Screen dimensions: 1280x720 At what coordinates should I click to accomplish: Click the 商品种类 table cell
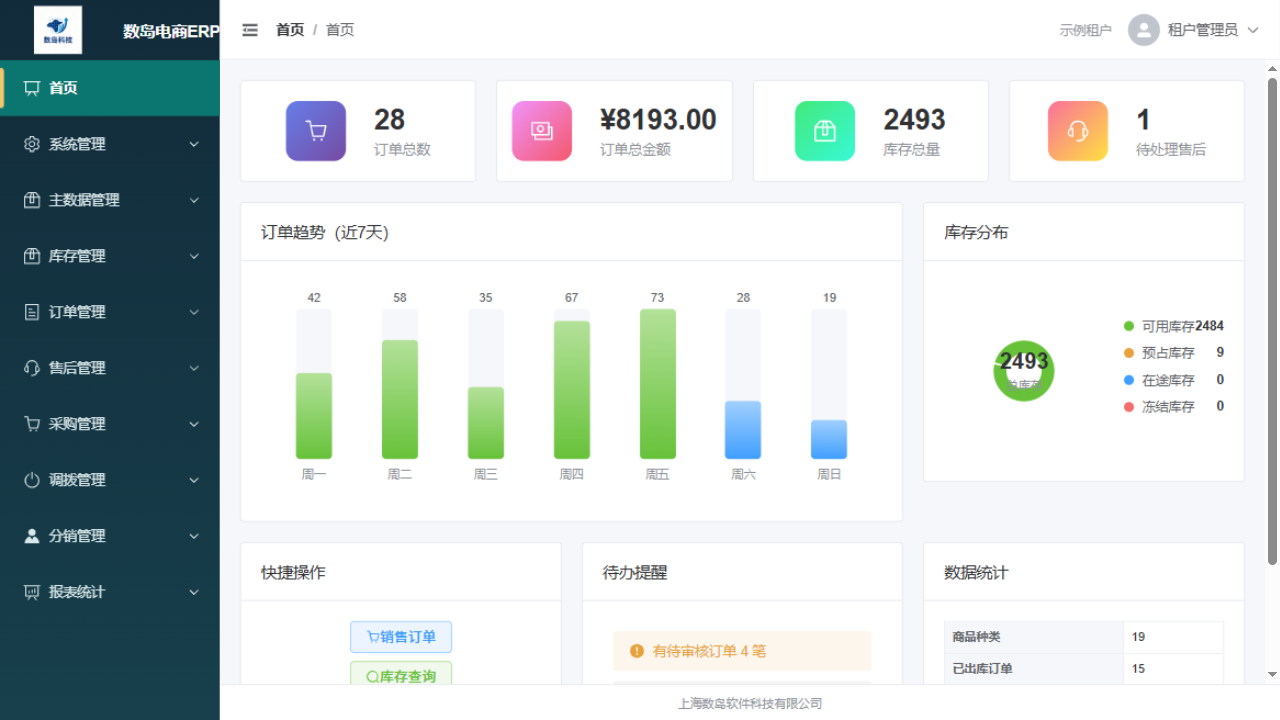coord(1034,637)
